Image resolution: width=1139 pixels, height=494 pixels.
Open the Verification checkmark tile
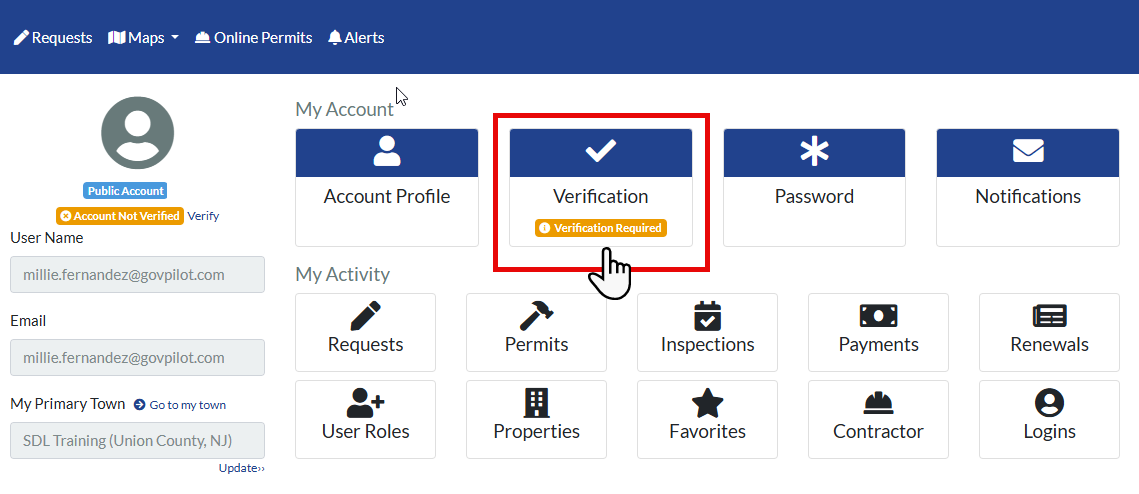pos(600,187)
